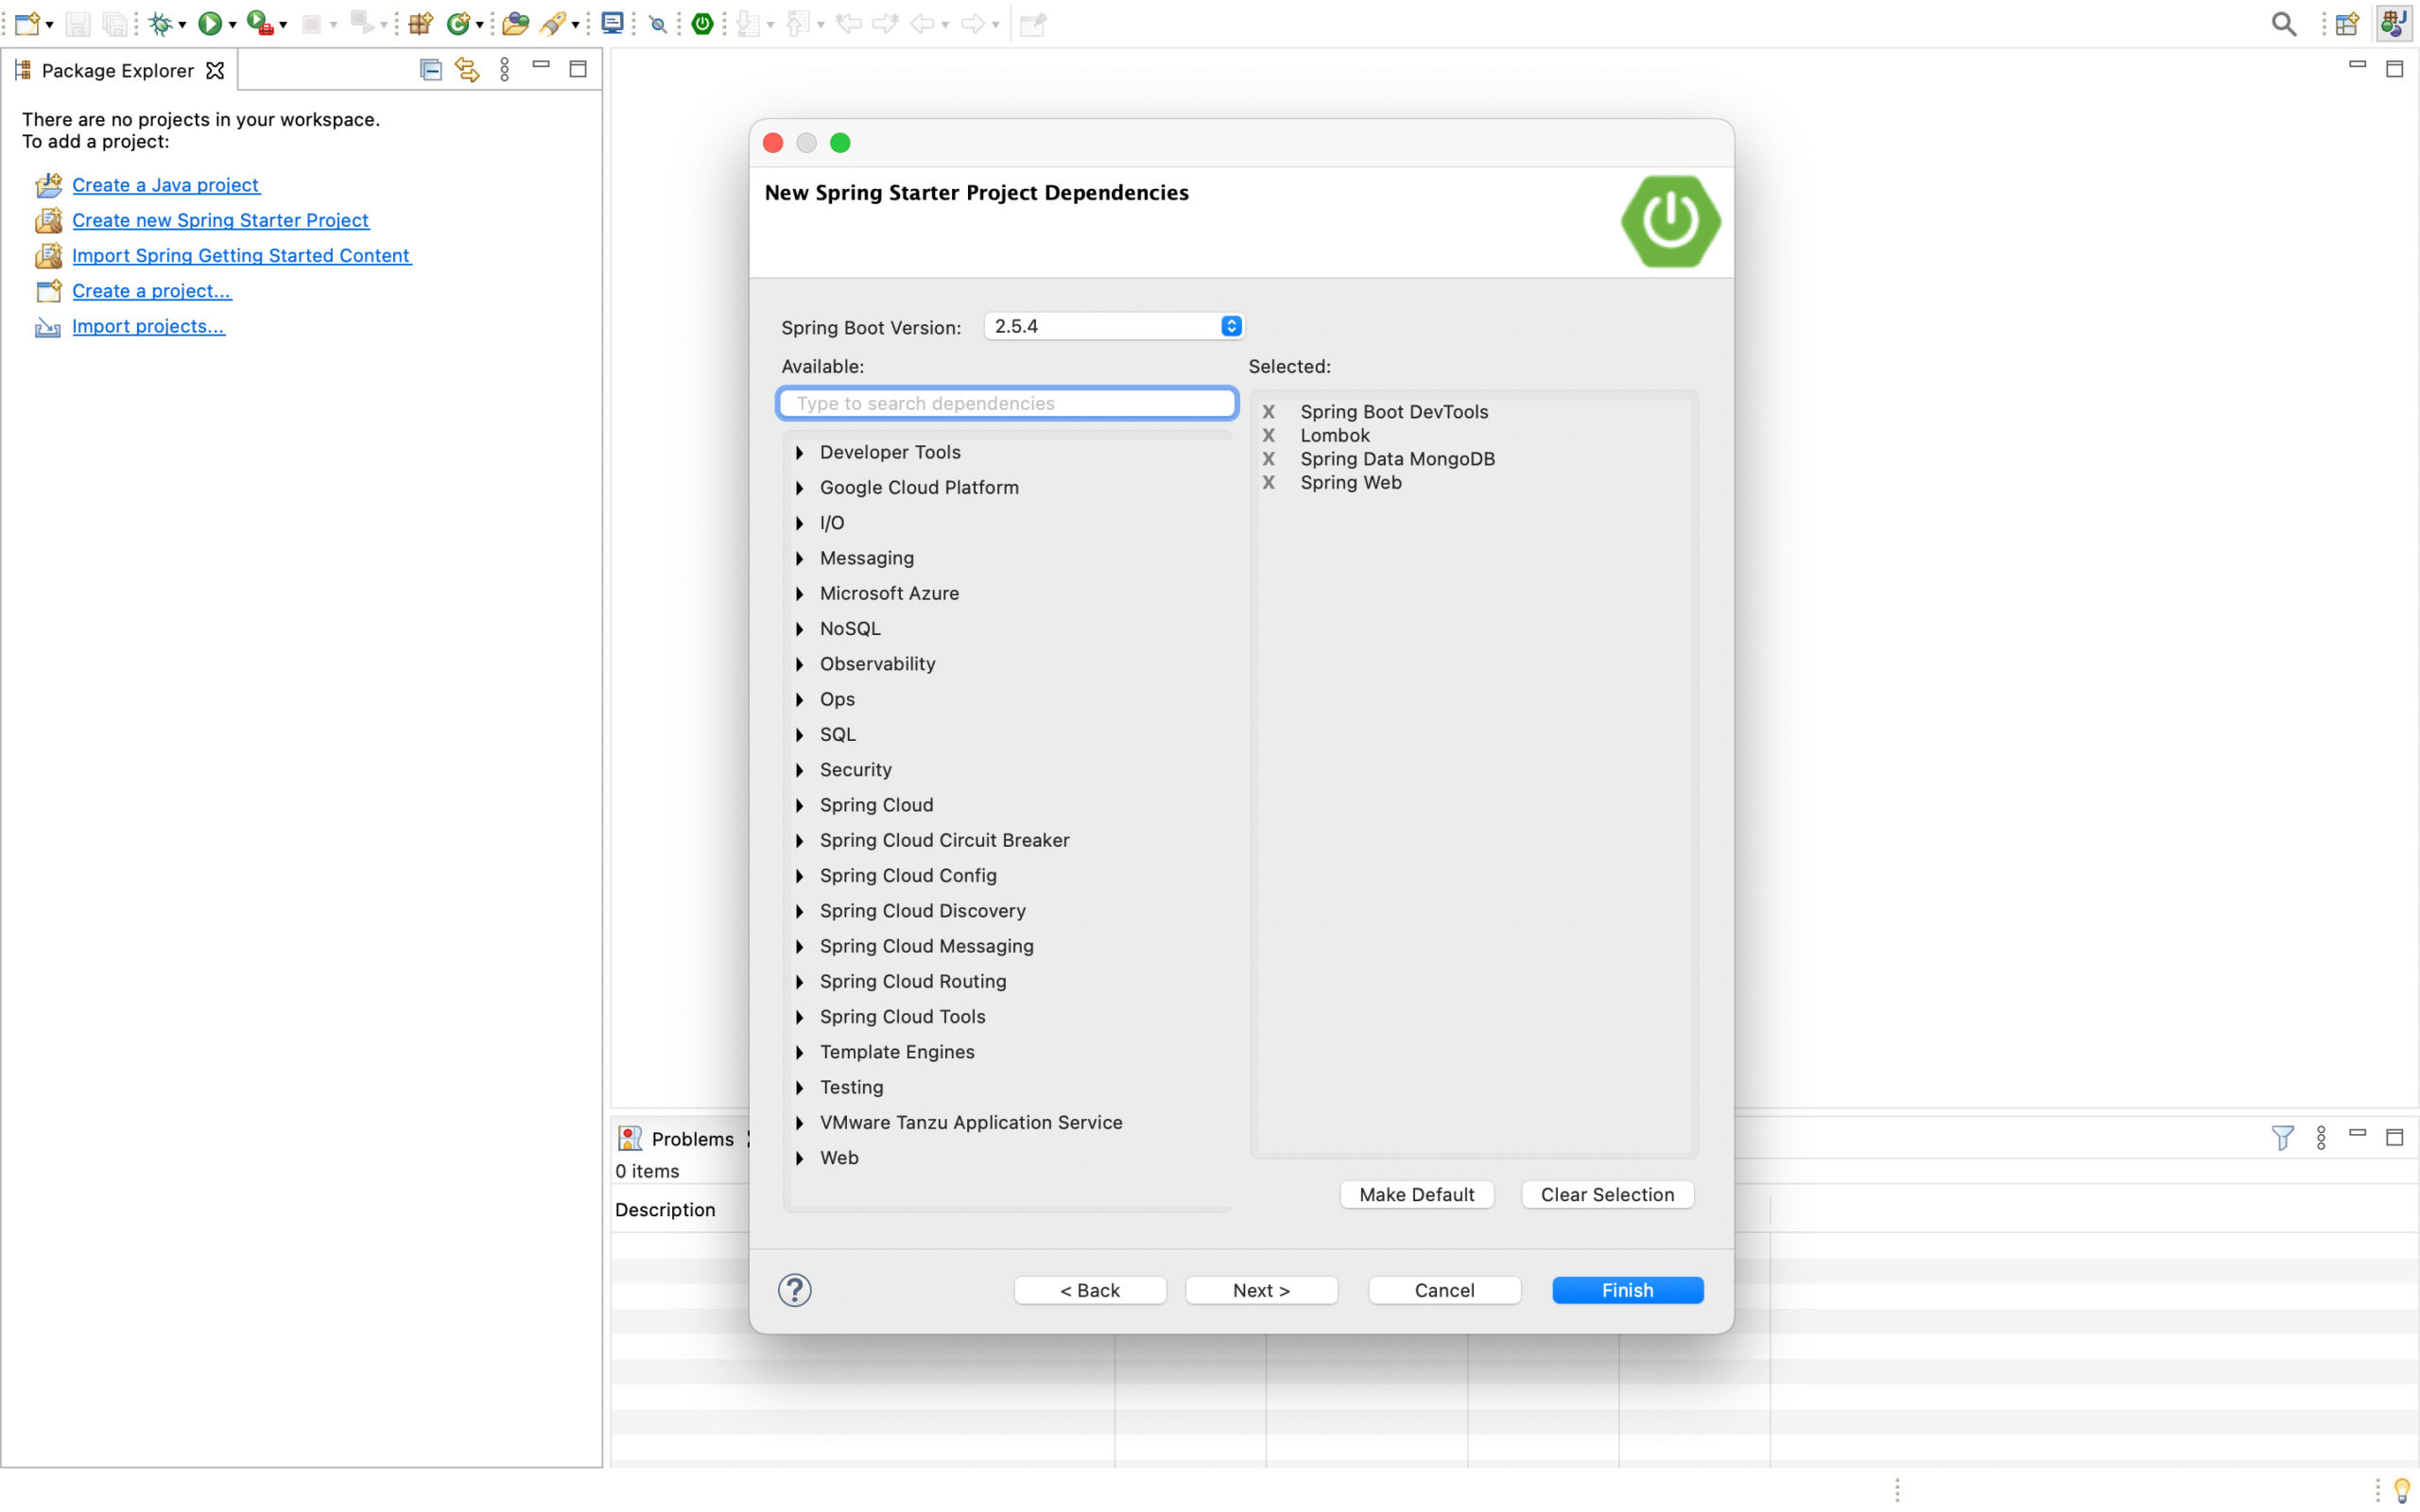
Task: Click the green Spring Boot power toolbar icon
Action: (703, 23)
